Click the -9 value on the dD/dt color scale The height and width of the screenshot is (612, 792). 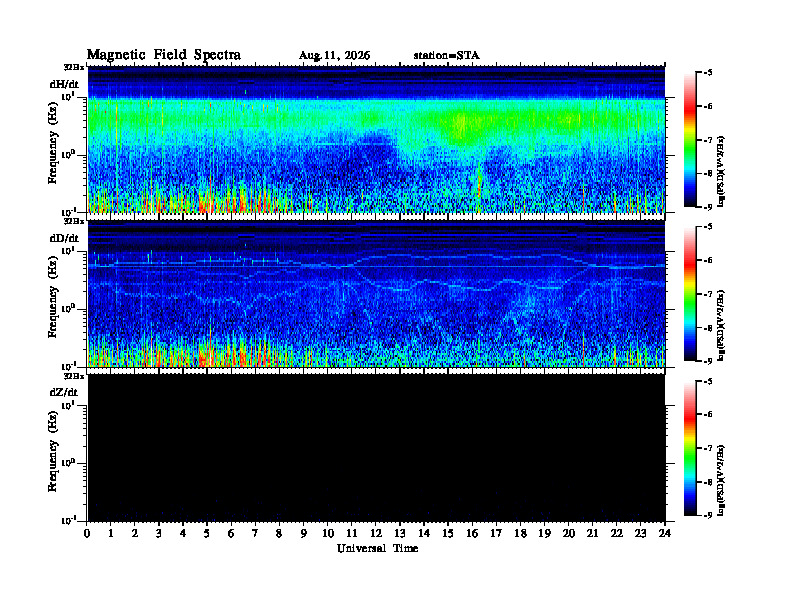coord(708,361)
